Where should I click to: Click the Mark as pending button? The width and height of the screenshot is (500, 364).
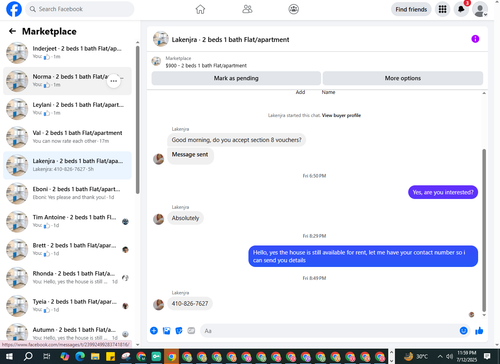coord(236,78)
